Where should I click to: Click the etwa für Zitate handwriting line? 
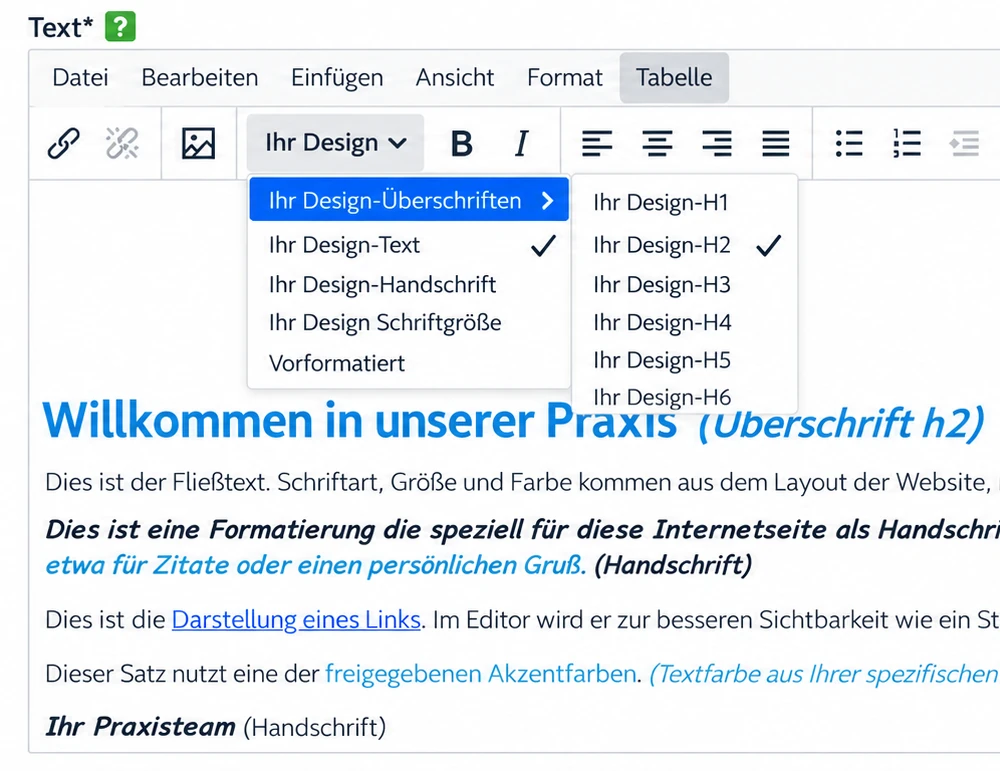point(316,565)
